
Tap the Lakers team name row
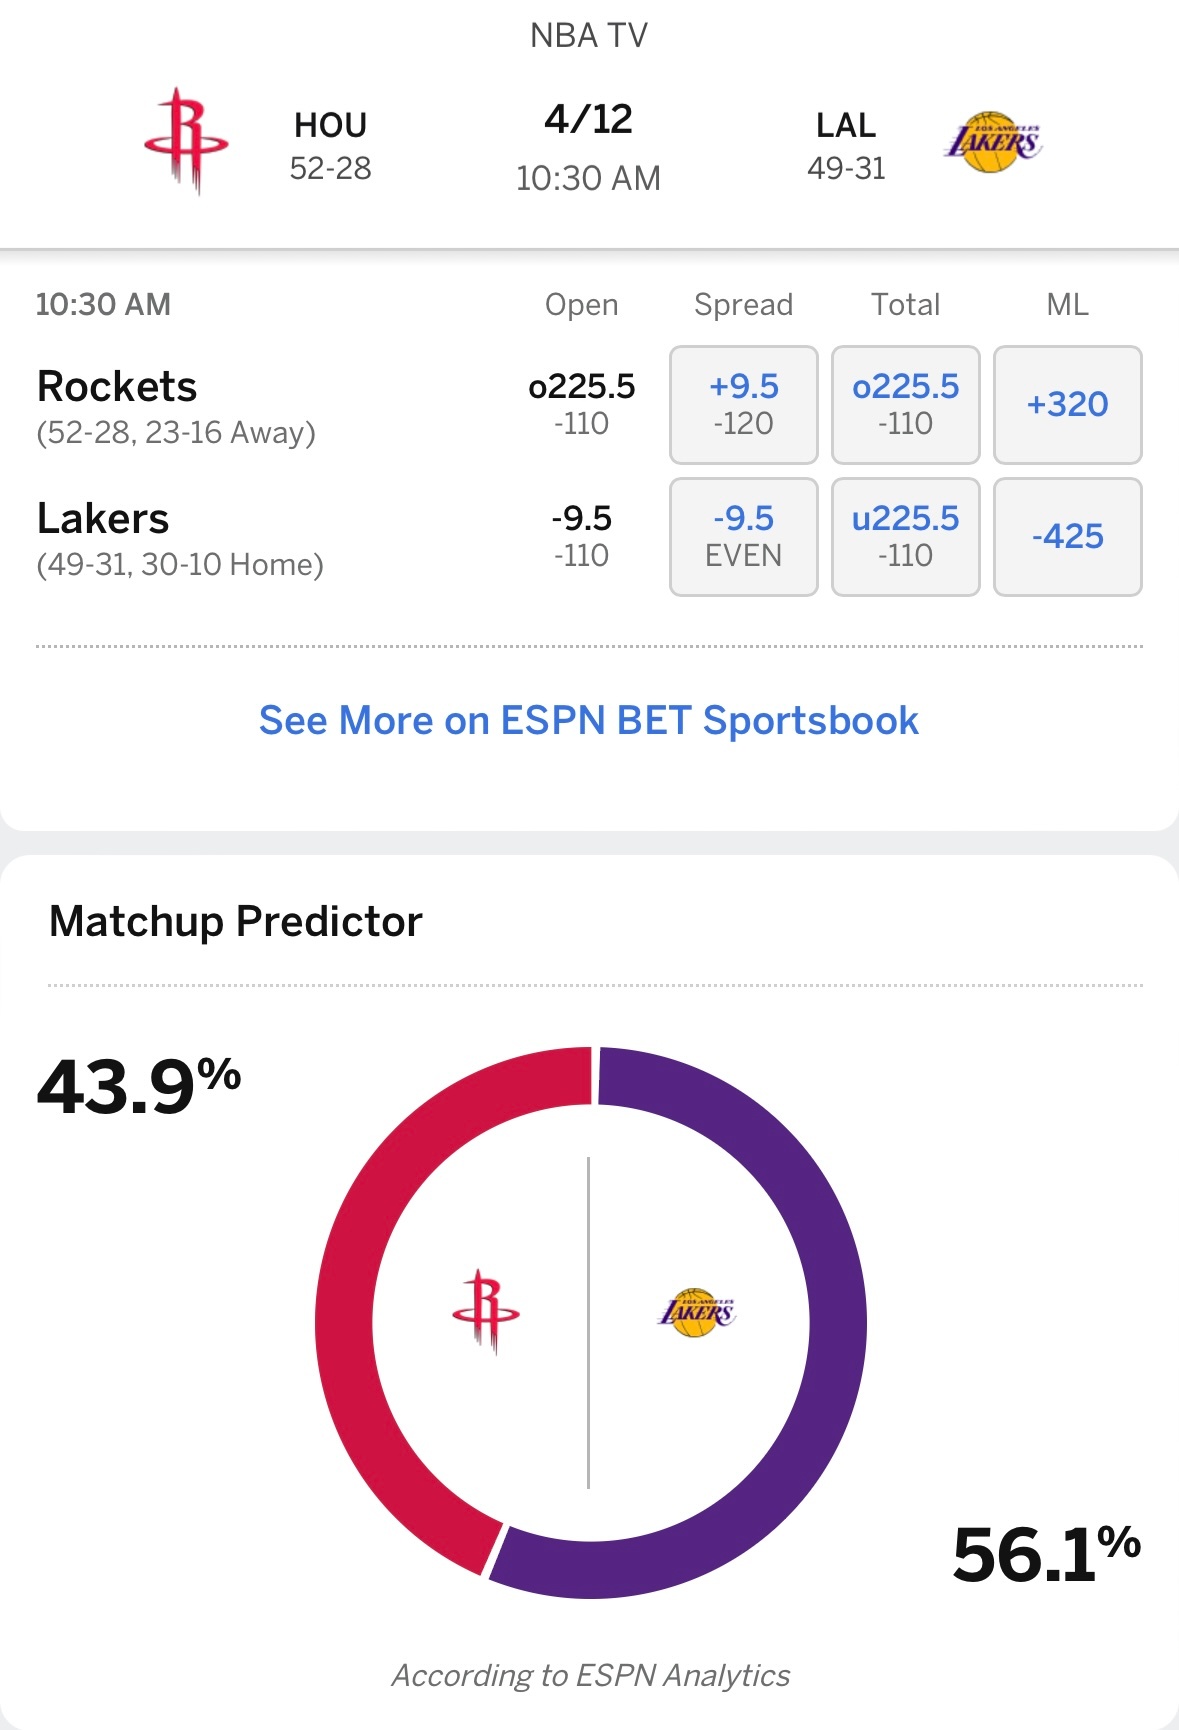[x=180, y=538]
